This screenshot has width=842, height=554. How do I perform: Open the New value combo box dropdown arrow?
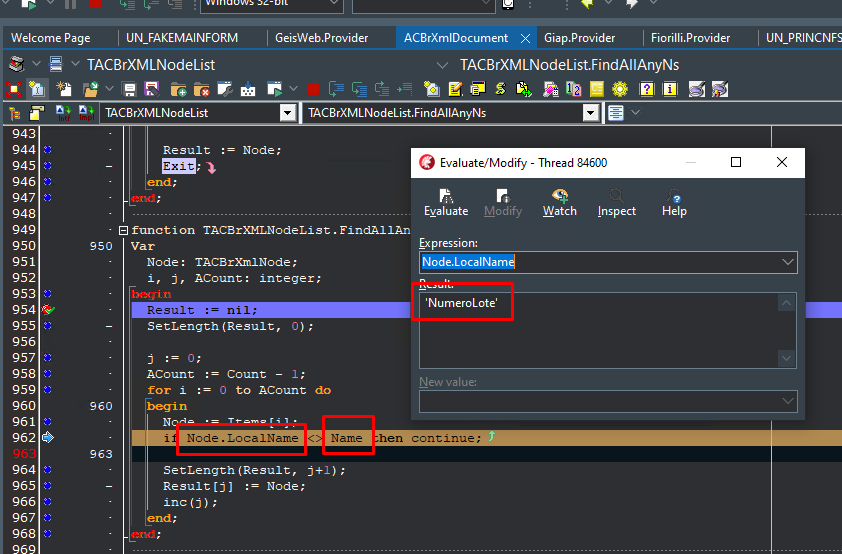[x=787, y=401]
